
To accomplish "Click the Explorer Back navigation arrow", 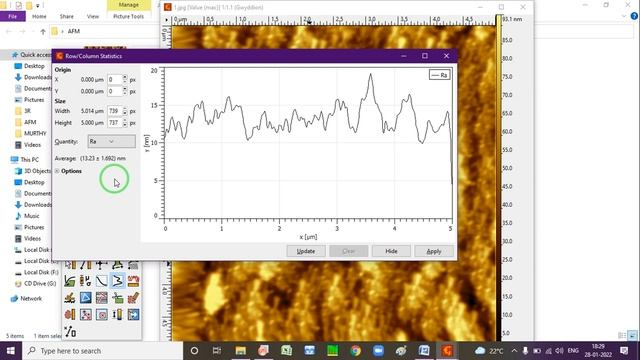I will [9, 31].
